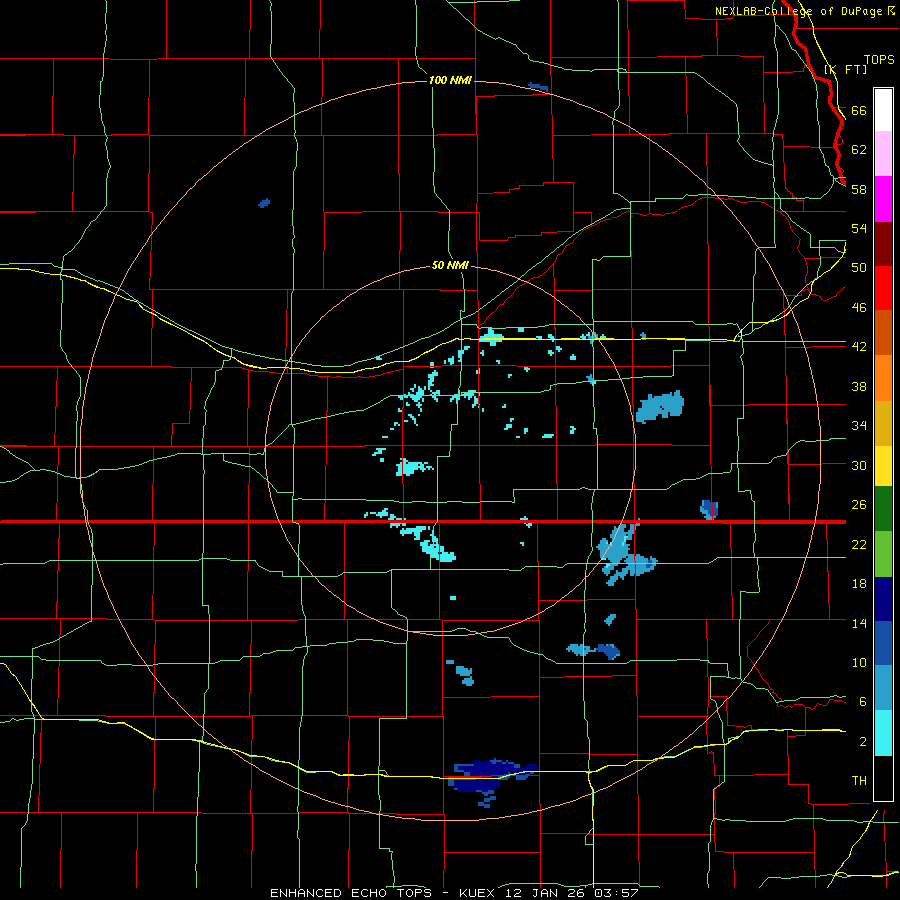Click the small blue echo beside the 100 NMI label
Viewport: 900px width, 900px height.
pyautogui.click(x=538, y=87)
